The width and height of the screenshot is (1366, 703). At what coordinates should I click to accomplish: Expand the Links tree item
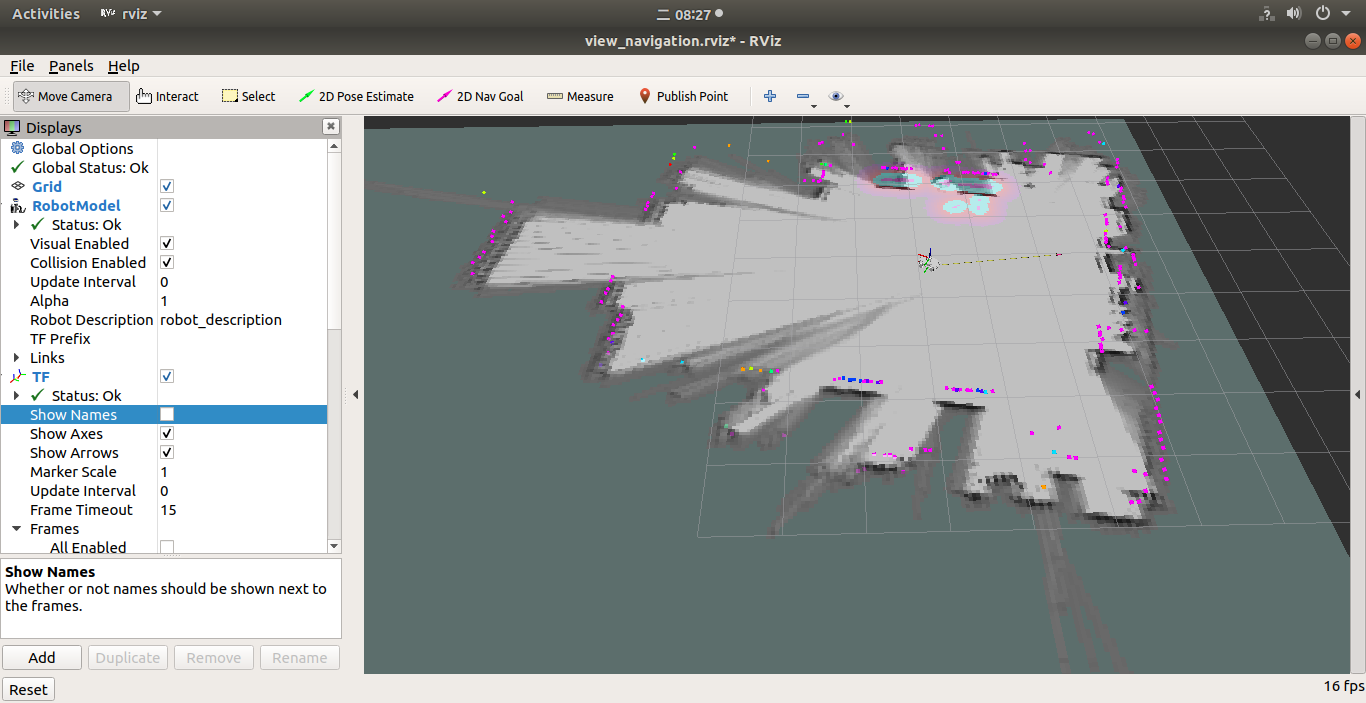16,357
